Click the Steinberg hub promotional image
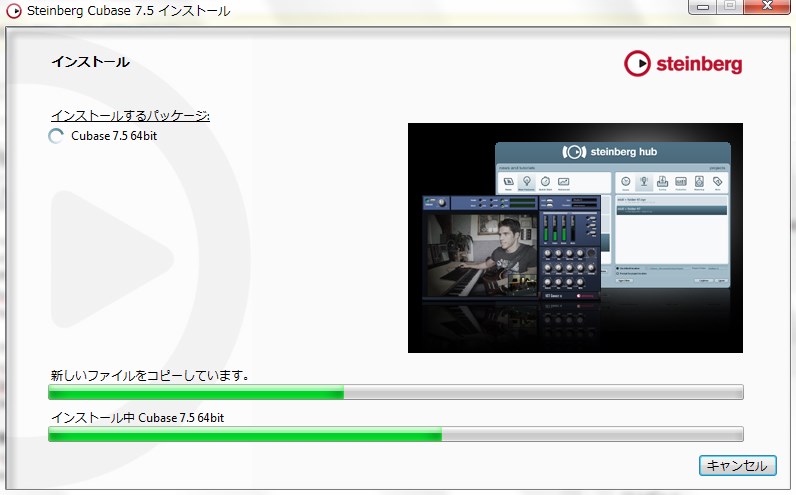 point(575,238)
